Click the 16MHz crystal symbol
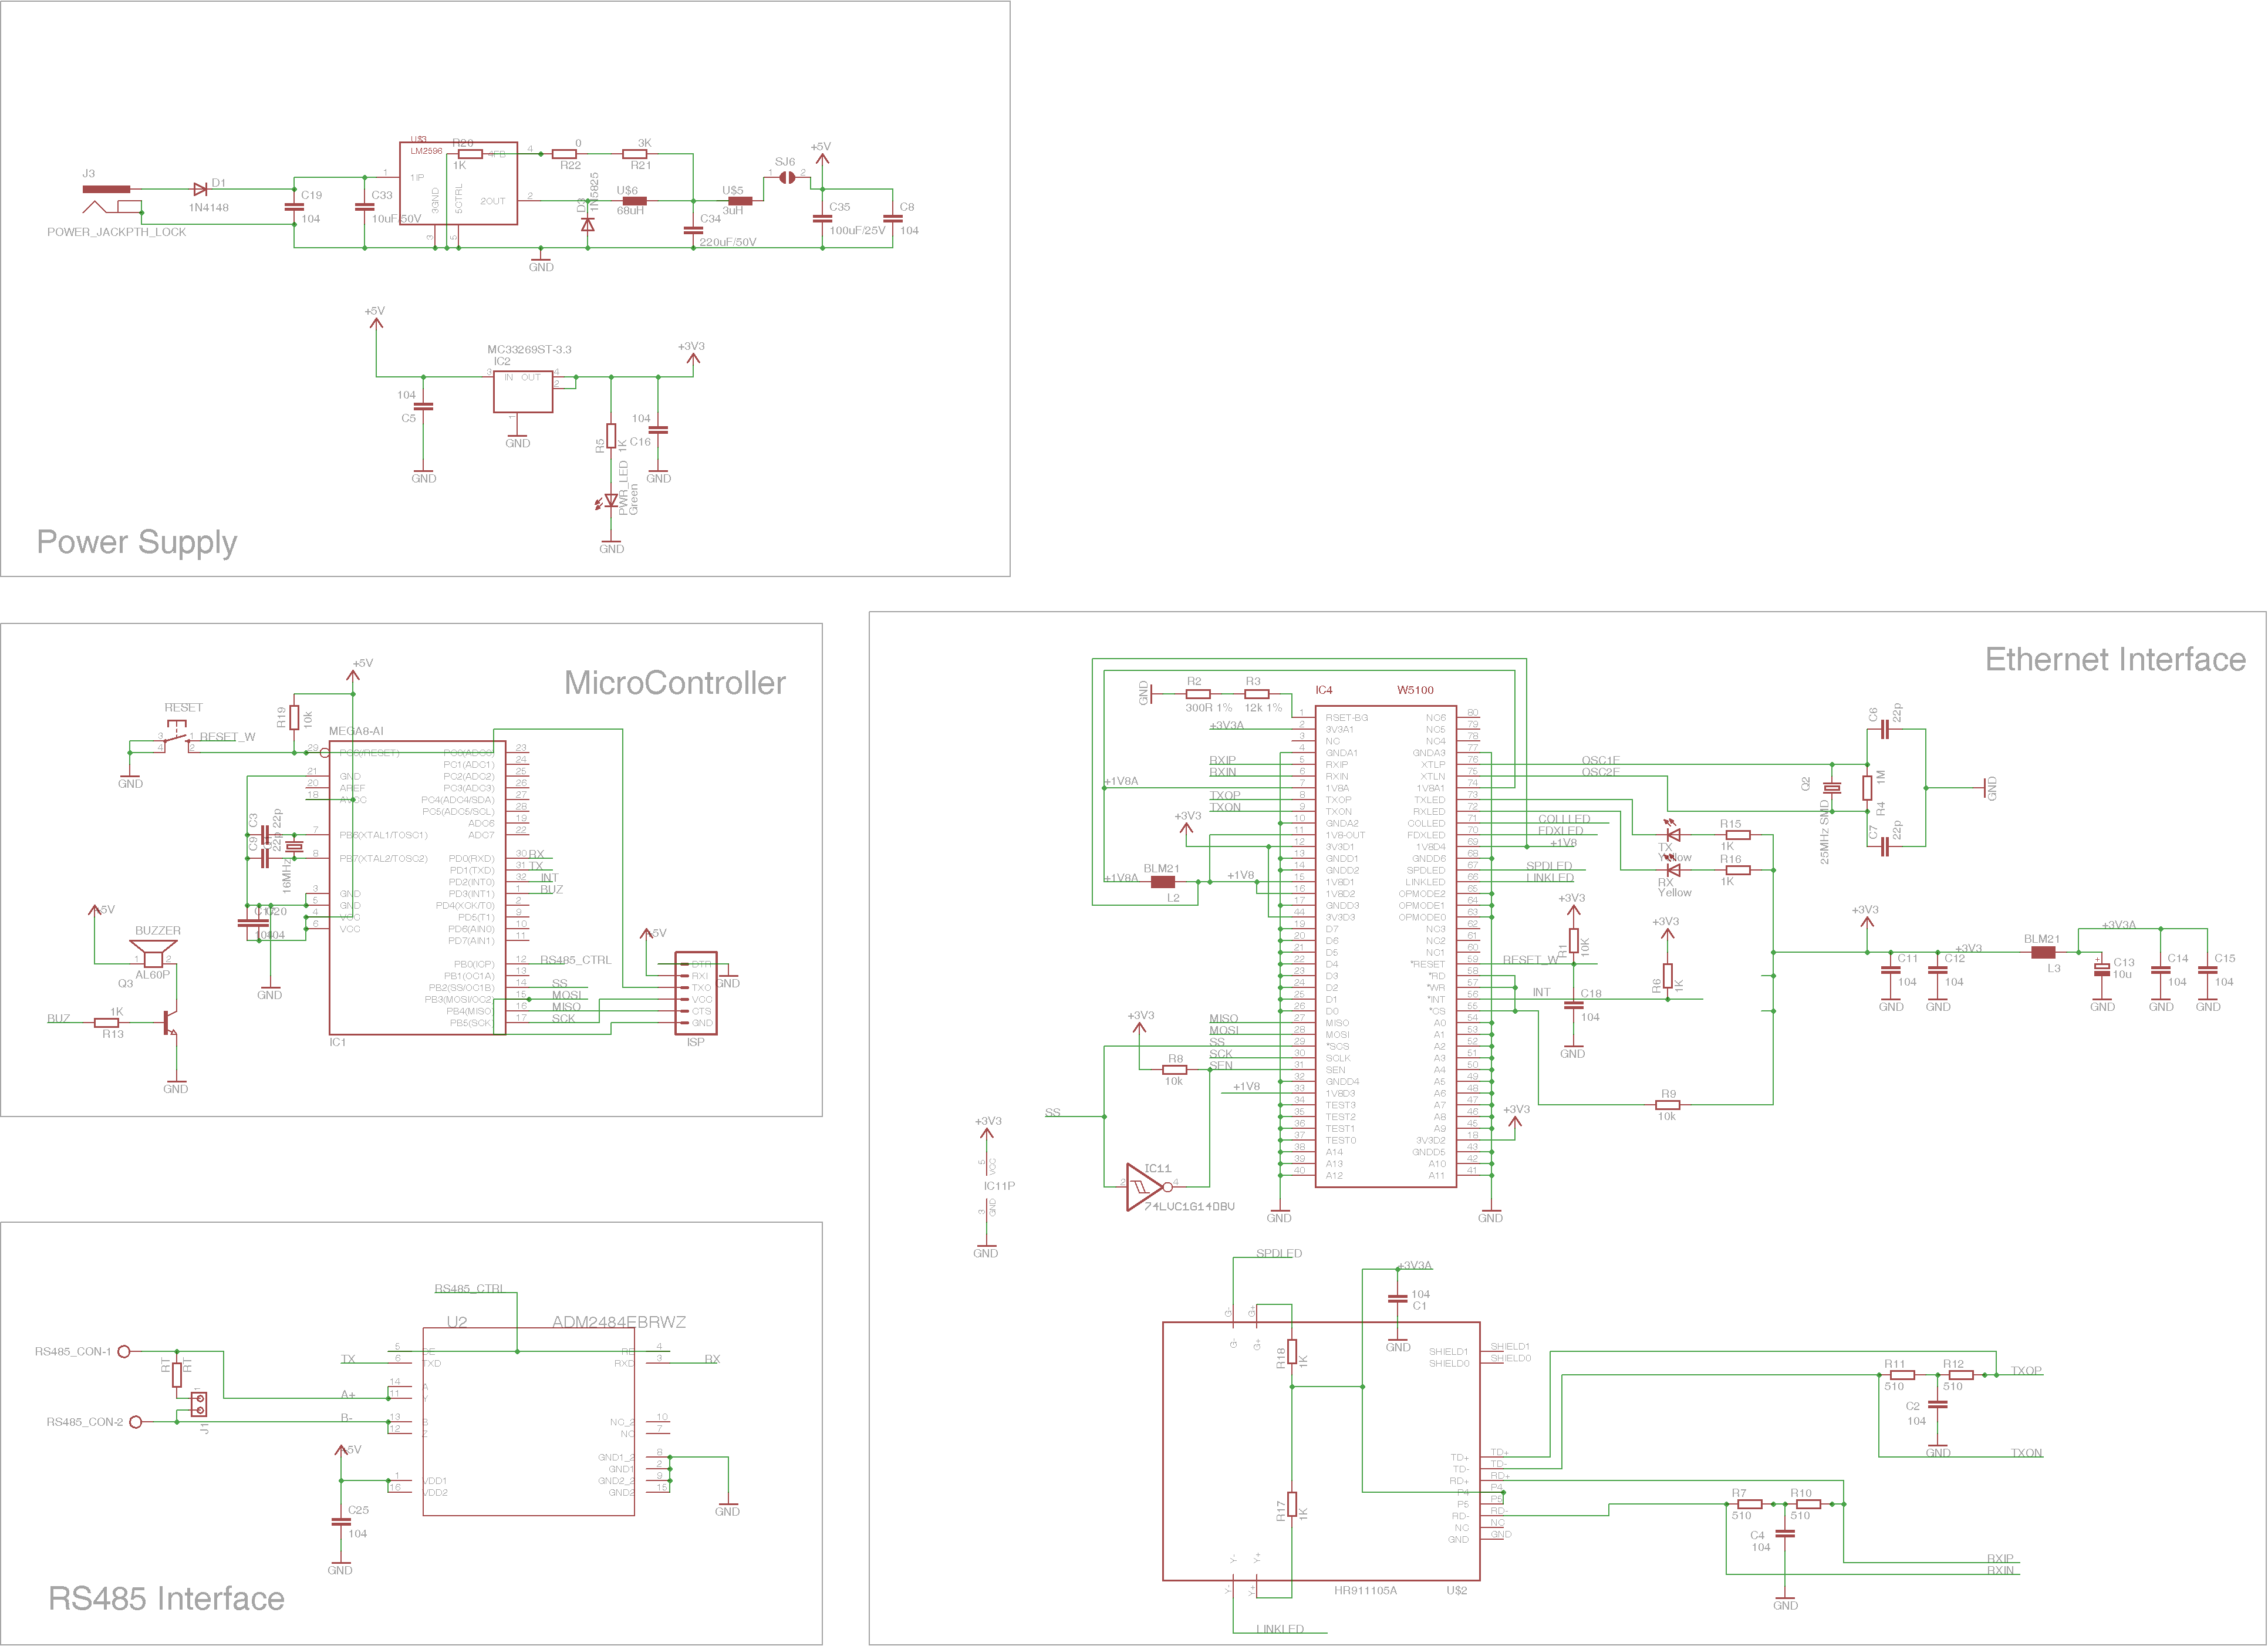Image resolution: width=2268 pixels, height=1646 pixels. click(x=293, y=847)
